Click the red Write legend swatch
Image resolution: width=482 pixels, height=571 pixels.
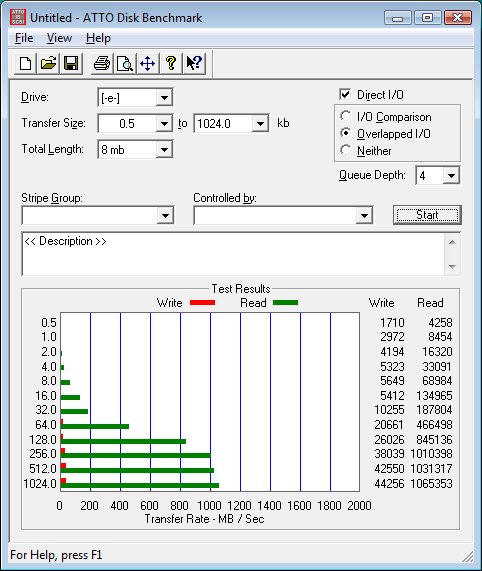pos(202,303)
